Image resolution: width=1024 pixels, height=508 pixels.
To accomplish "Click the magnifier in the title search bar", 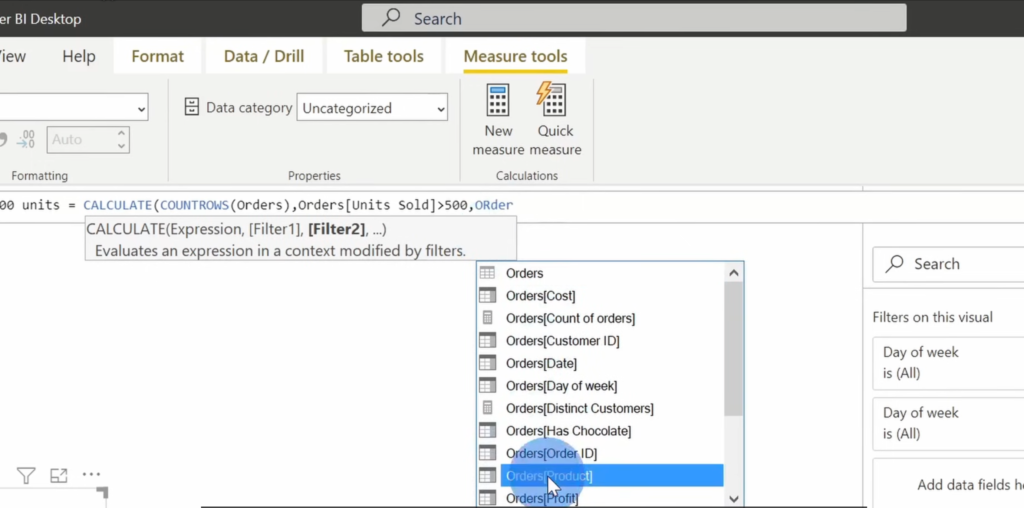I will (391, 18).
